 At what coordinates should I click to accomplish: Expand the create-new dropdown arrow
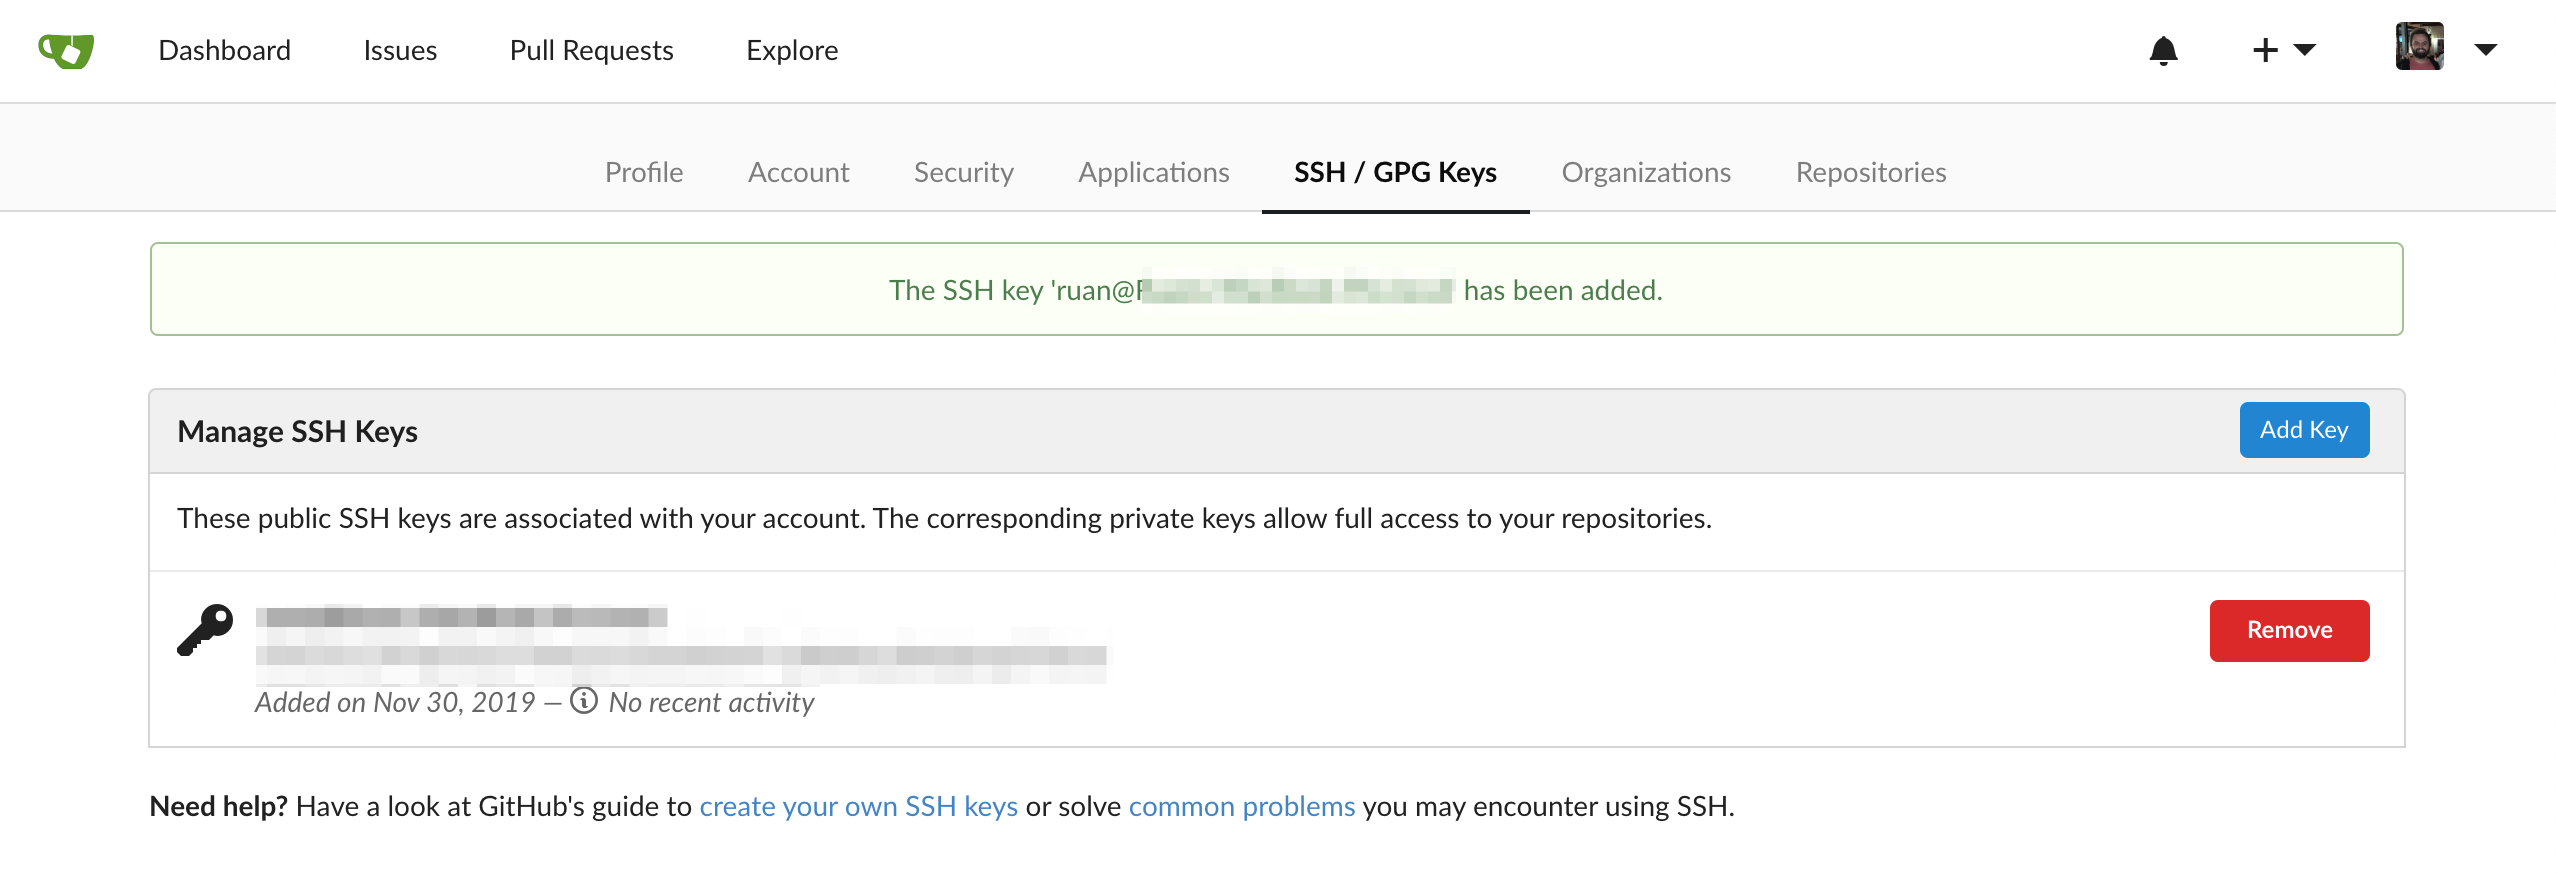(2305, 49)
